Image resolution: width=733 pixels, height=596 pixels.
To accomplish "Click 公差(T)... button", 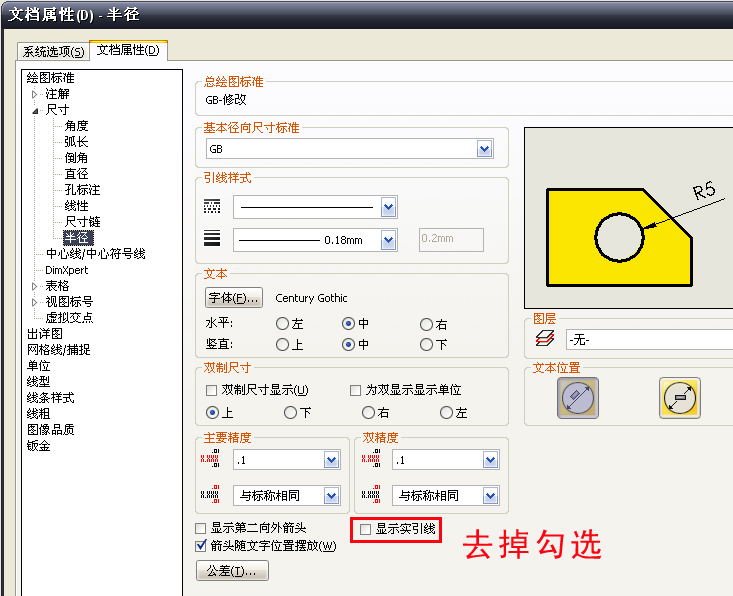I will pos(232,571).
